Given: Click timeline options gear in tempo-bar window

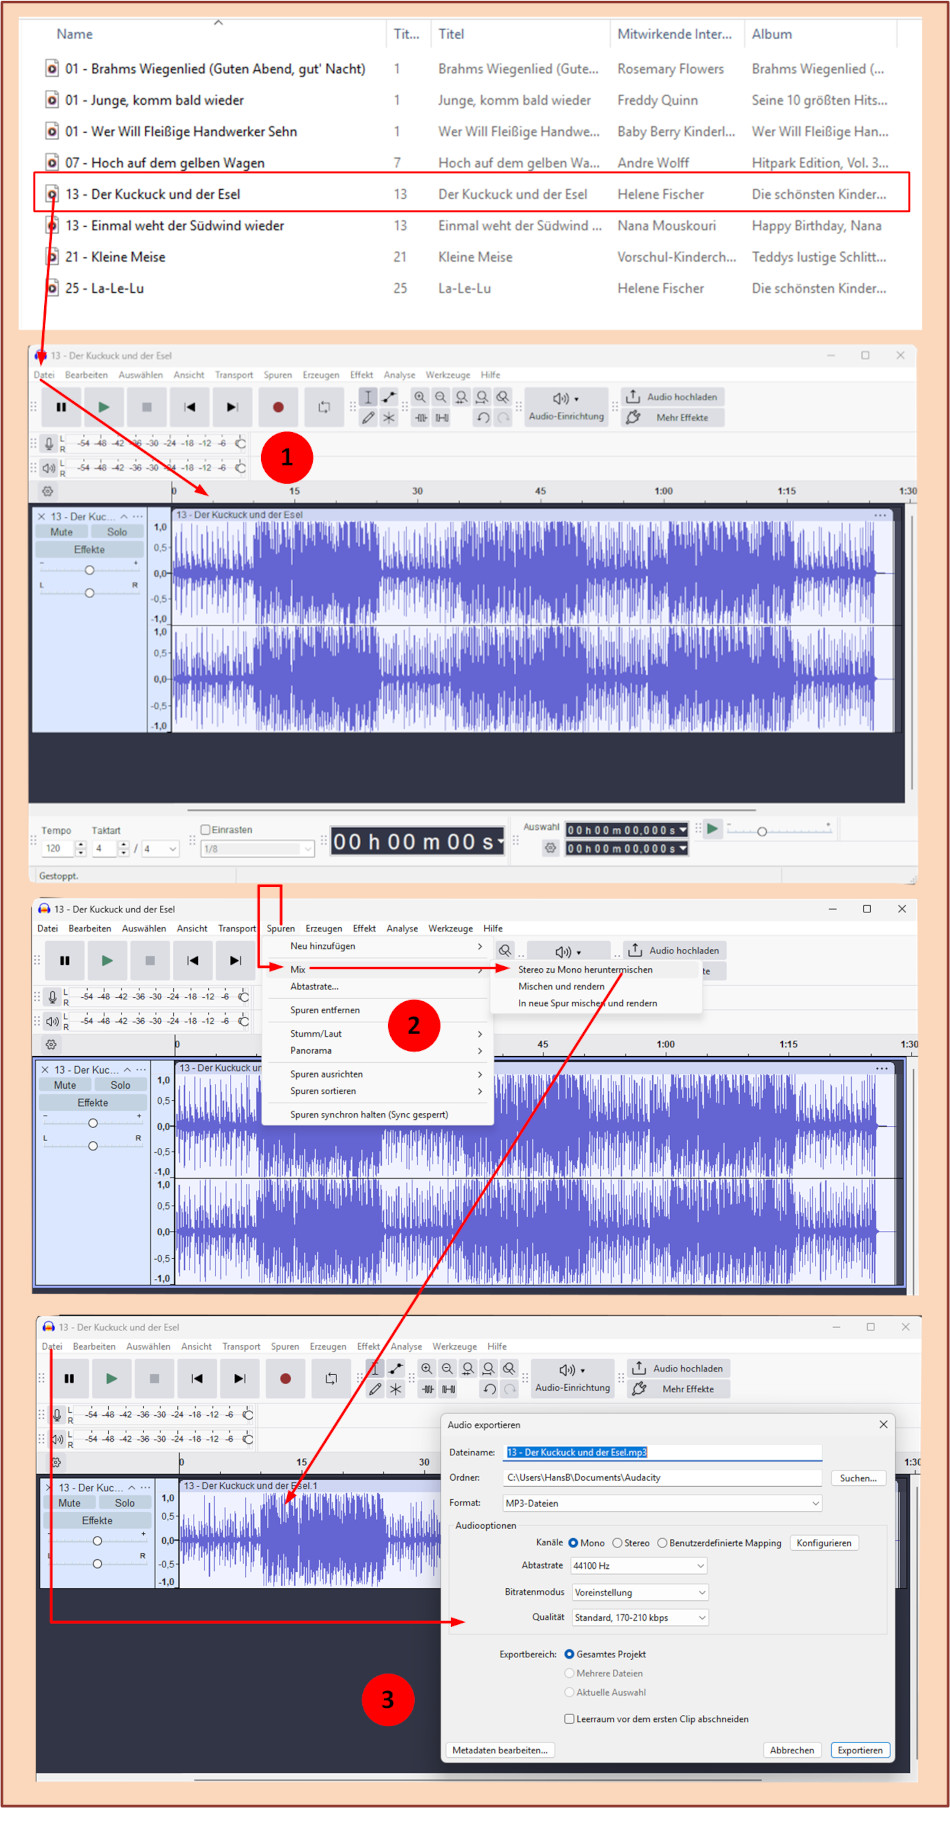Looking at the screenshot, I should (47, 491).
